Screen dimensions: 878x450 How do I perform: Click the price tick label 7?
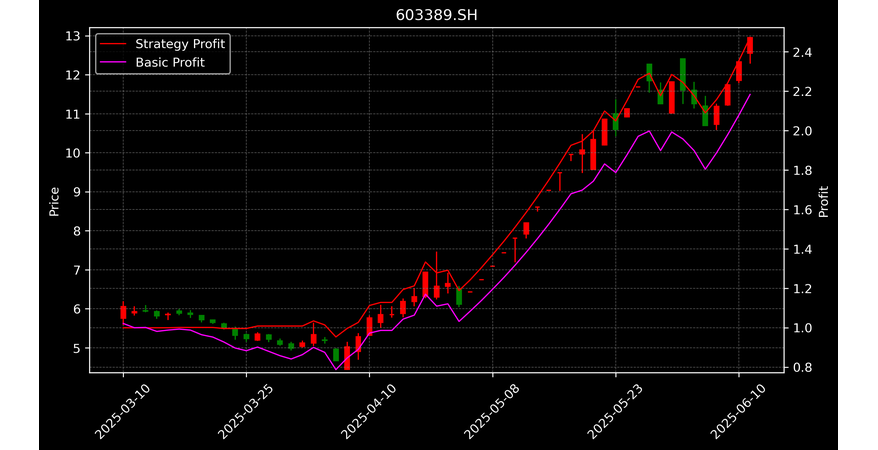click(78, 270)
